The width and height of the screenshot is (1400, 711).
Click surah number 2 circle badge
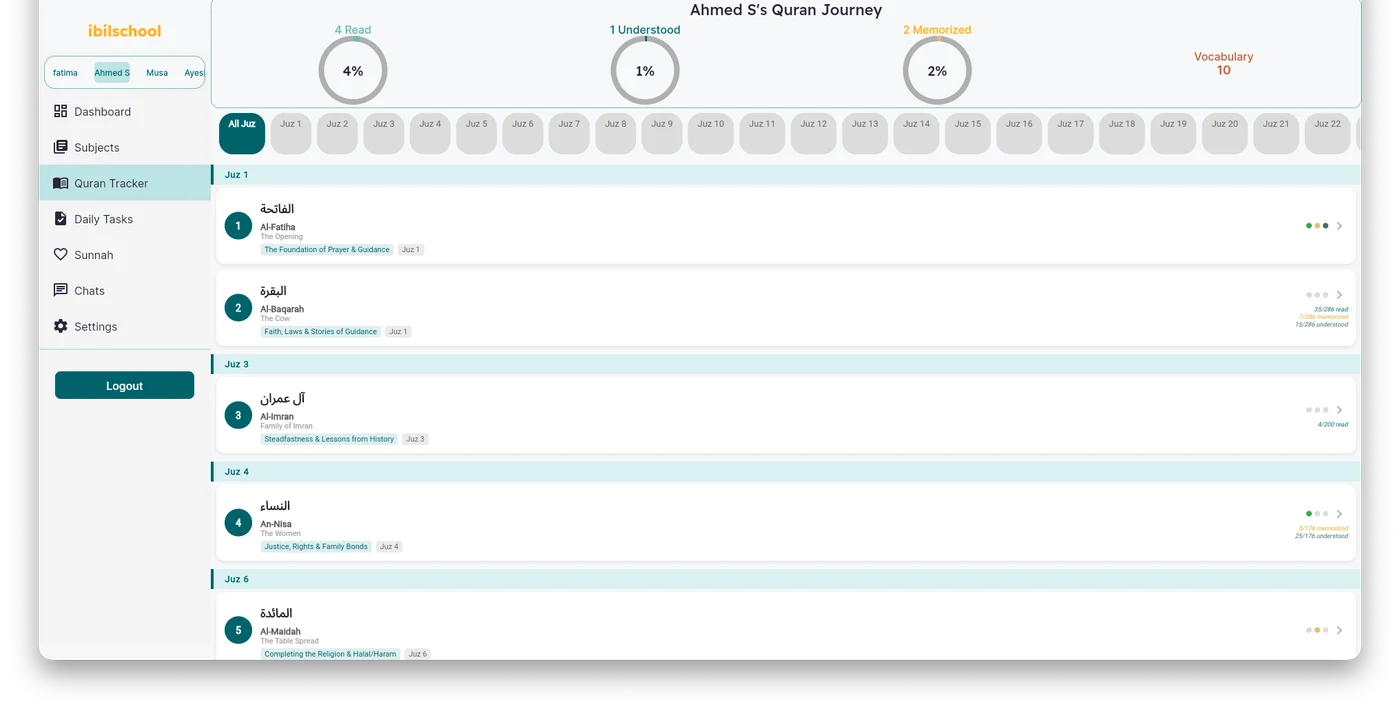tap(238, 308)
